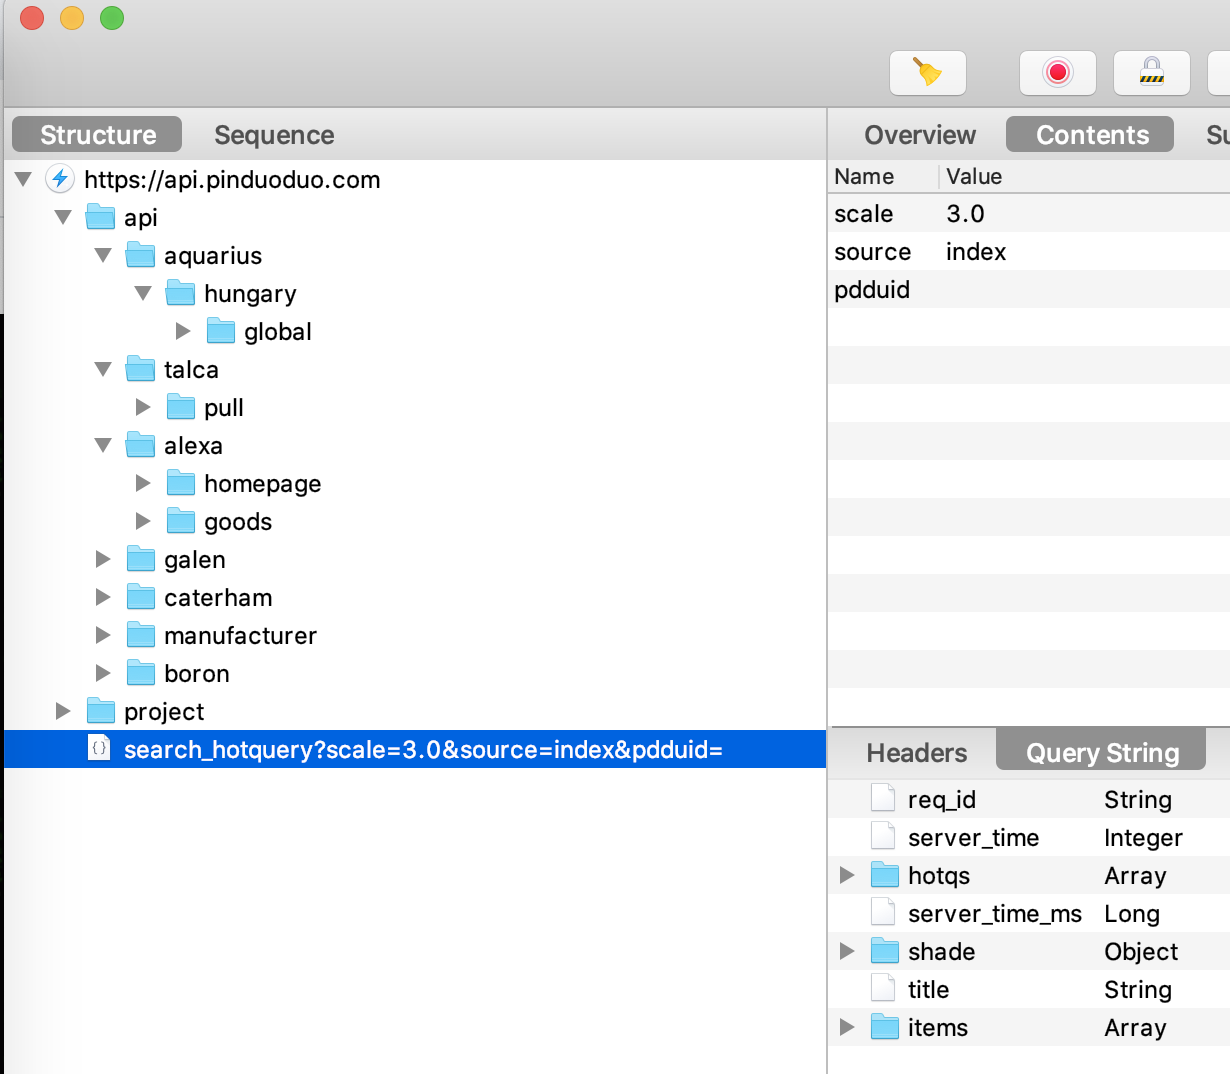Click the hotqs folder icon

tap(884, 875)
